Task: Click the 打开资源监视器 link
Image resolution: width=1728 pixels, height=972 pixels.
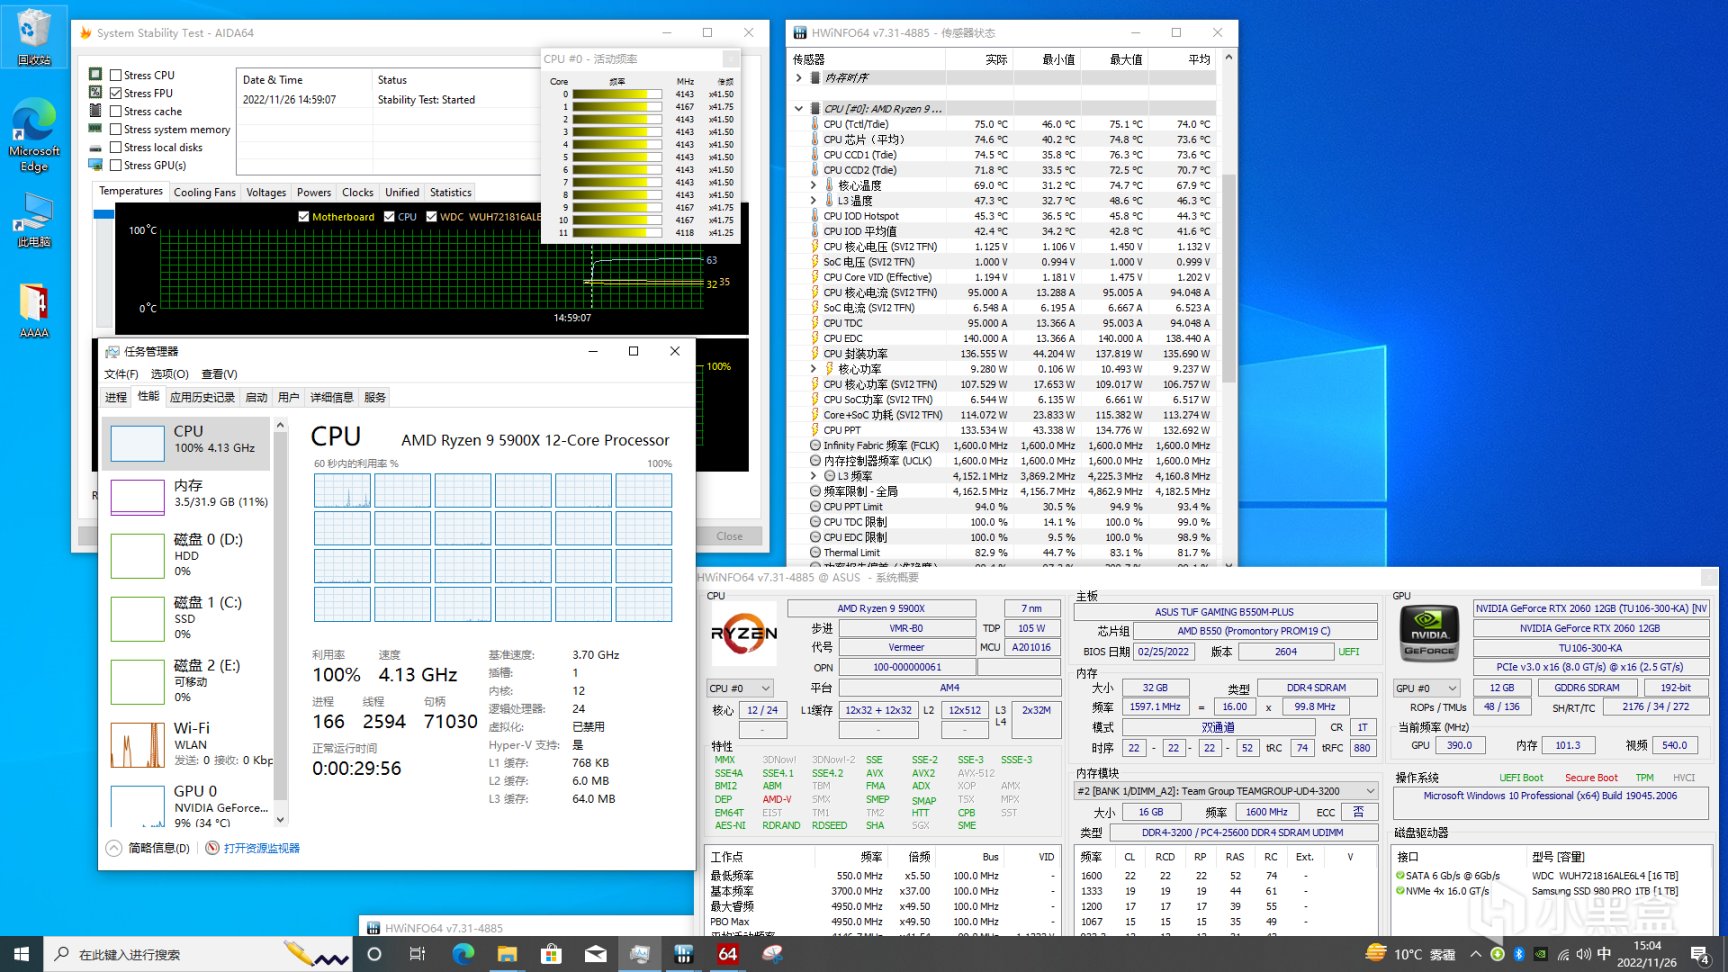Action: coord(261,848)
